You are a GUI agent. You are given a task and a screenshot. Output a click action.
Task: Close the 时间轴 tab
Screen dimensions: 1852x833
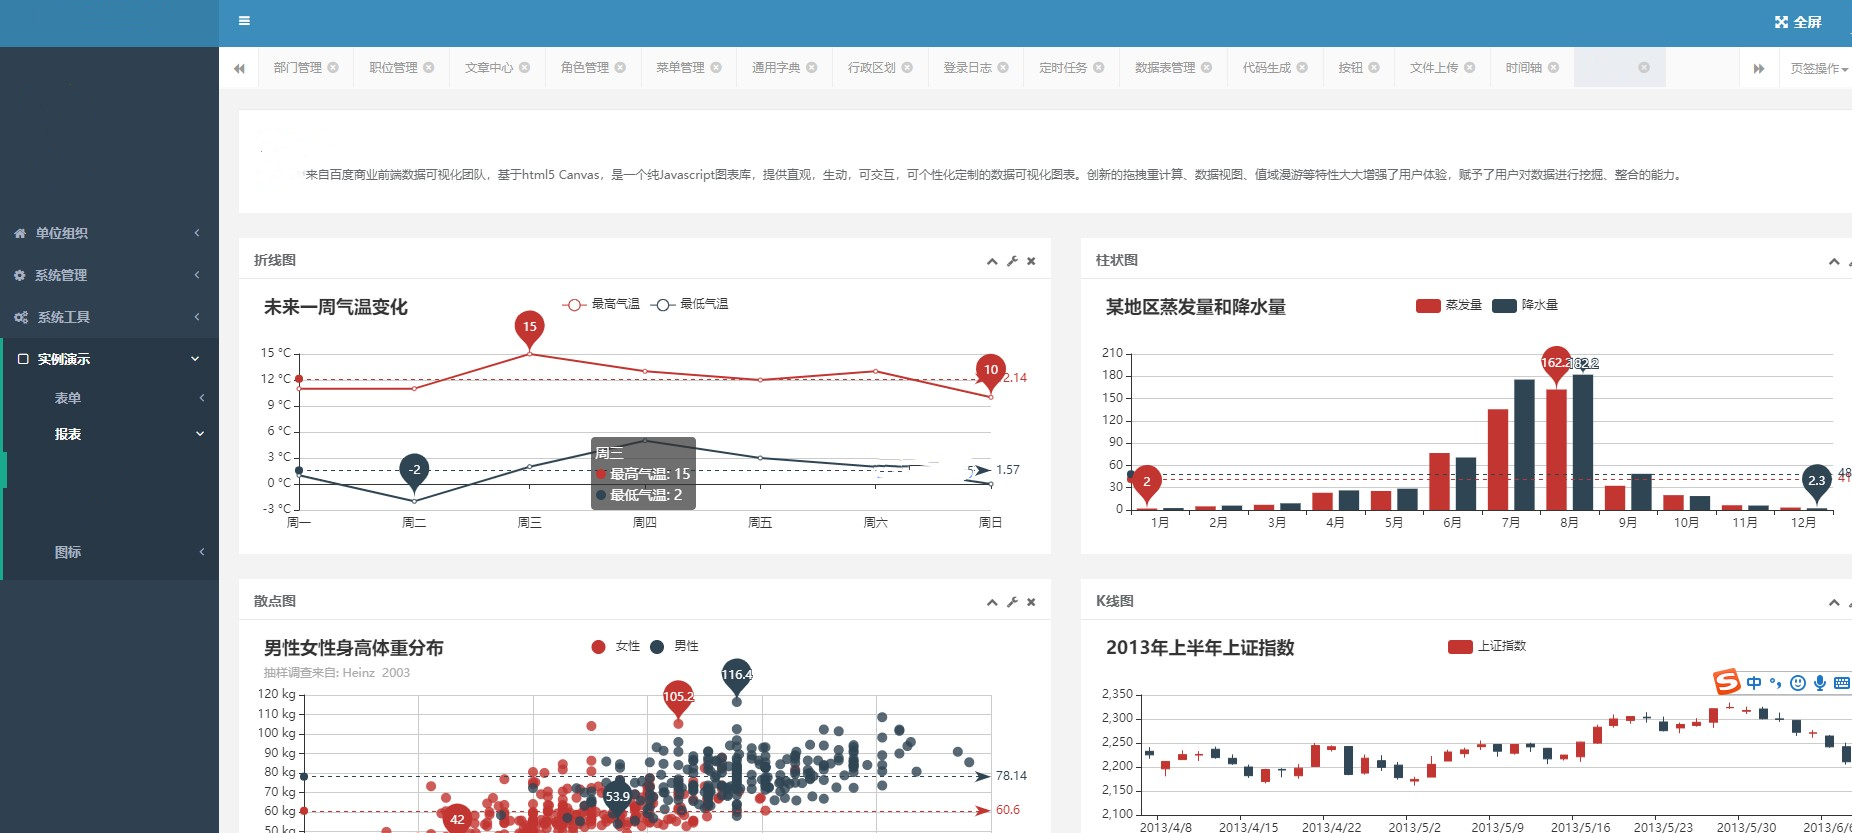(1554, 68)
